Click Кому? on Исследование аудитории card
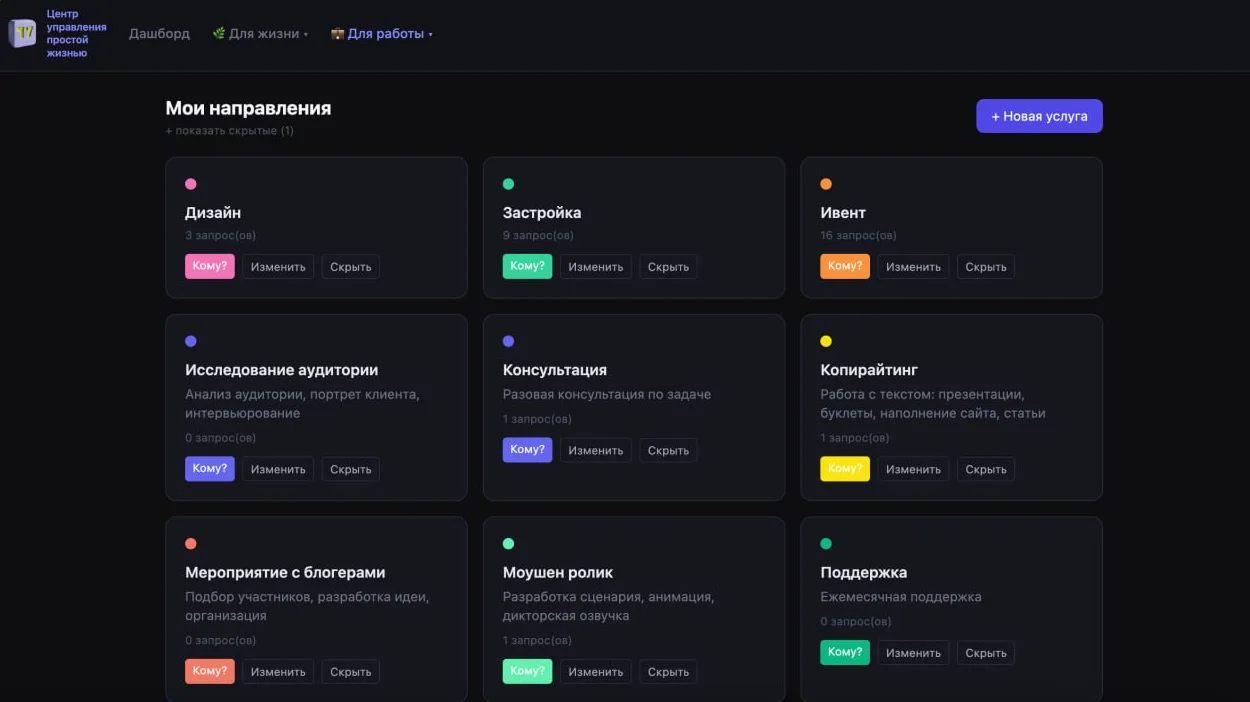Viewport: 1250px width, 702px height. (210, 469)
